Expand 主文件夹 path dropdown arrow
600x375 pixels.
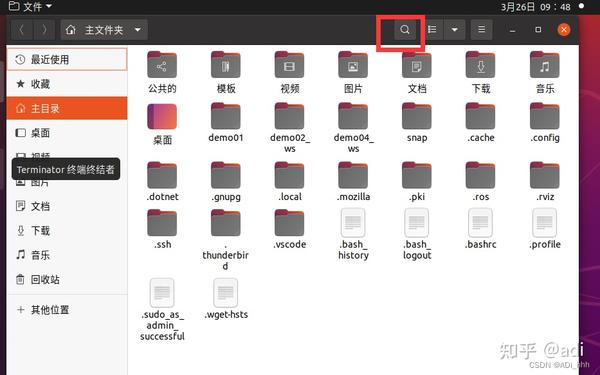[x=138, y=29]
